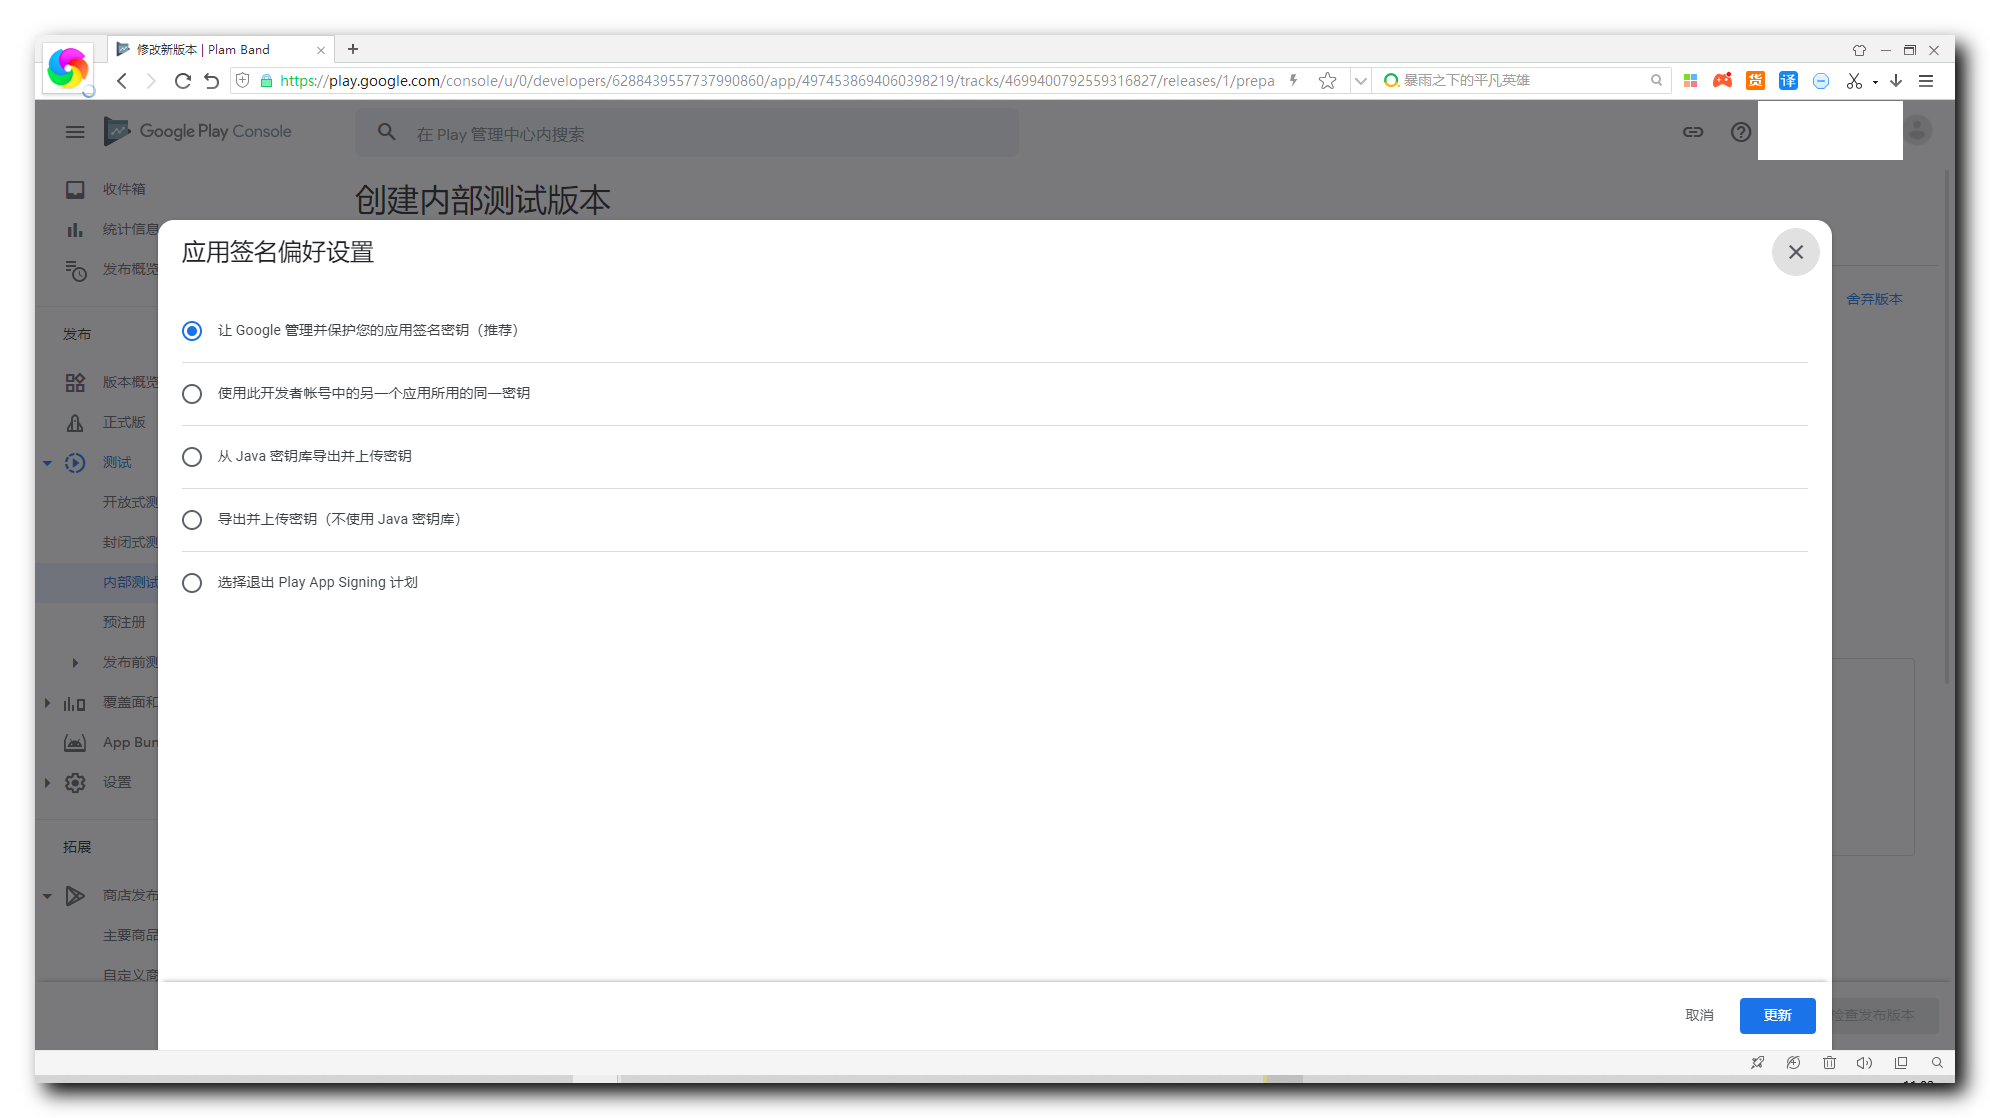This screenshot has width=1990, height=1118.
Task: Click the copy link icon in header
Action: pyautogui.click(x=1692, y=132)
